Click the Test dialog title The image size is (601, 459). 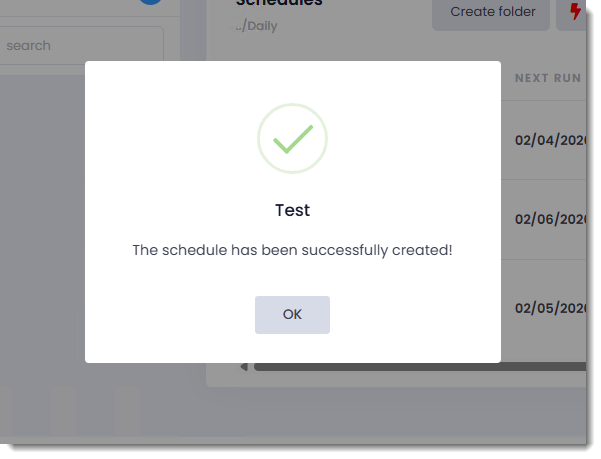(x=292, y=210)
